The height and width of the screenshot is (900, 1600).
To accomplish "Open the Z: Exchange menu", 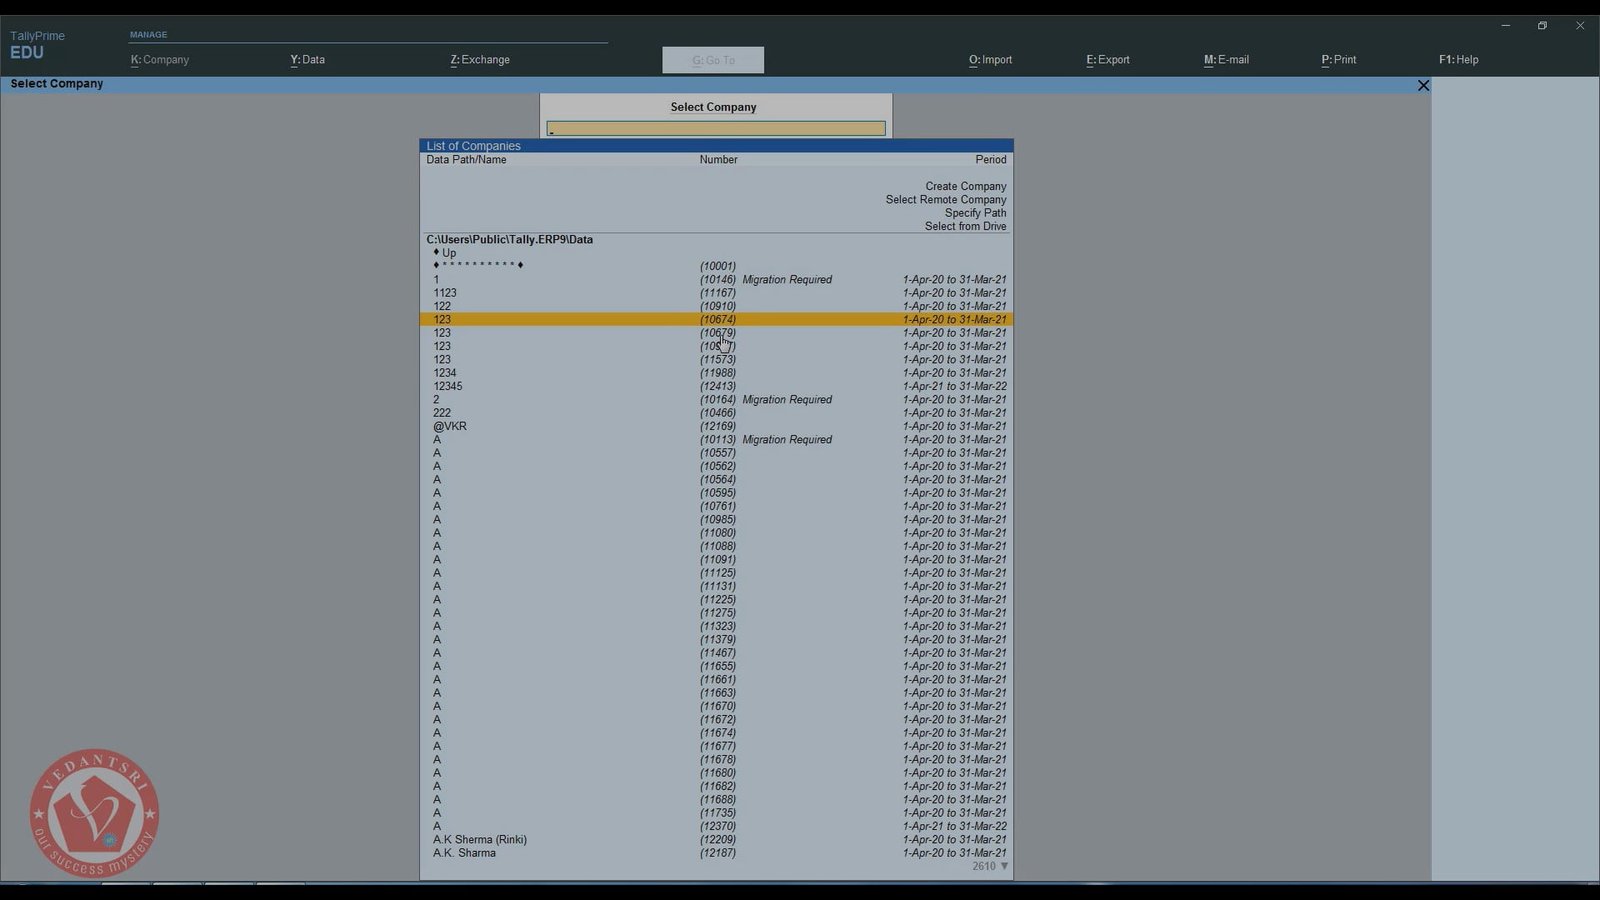I will (x=480, y=60).
